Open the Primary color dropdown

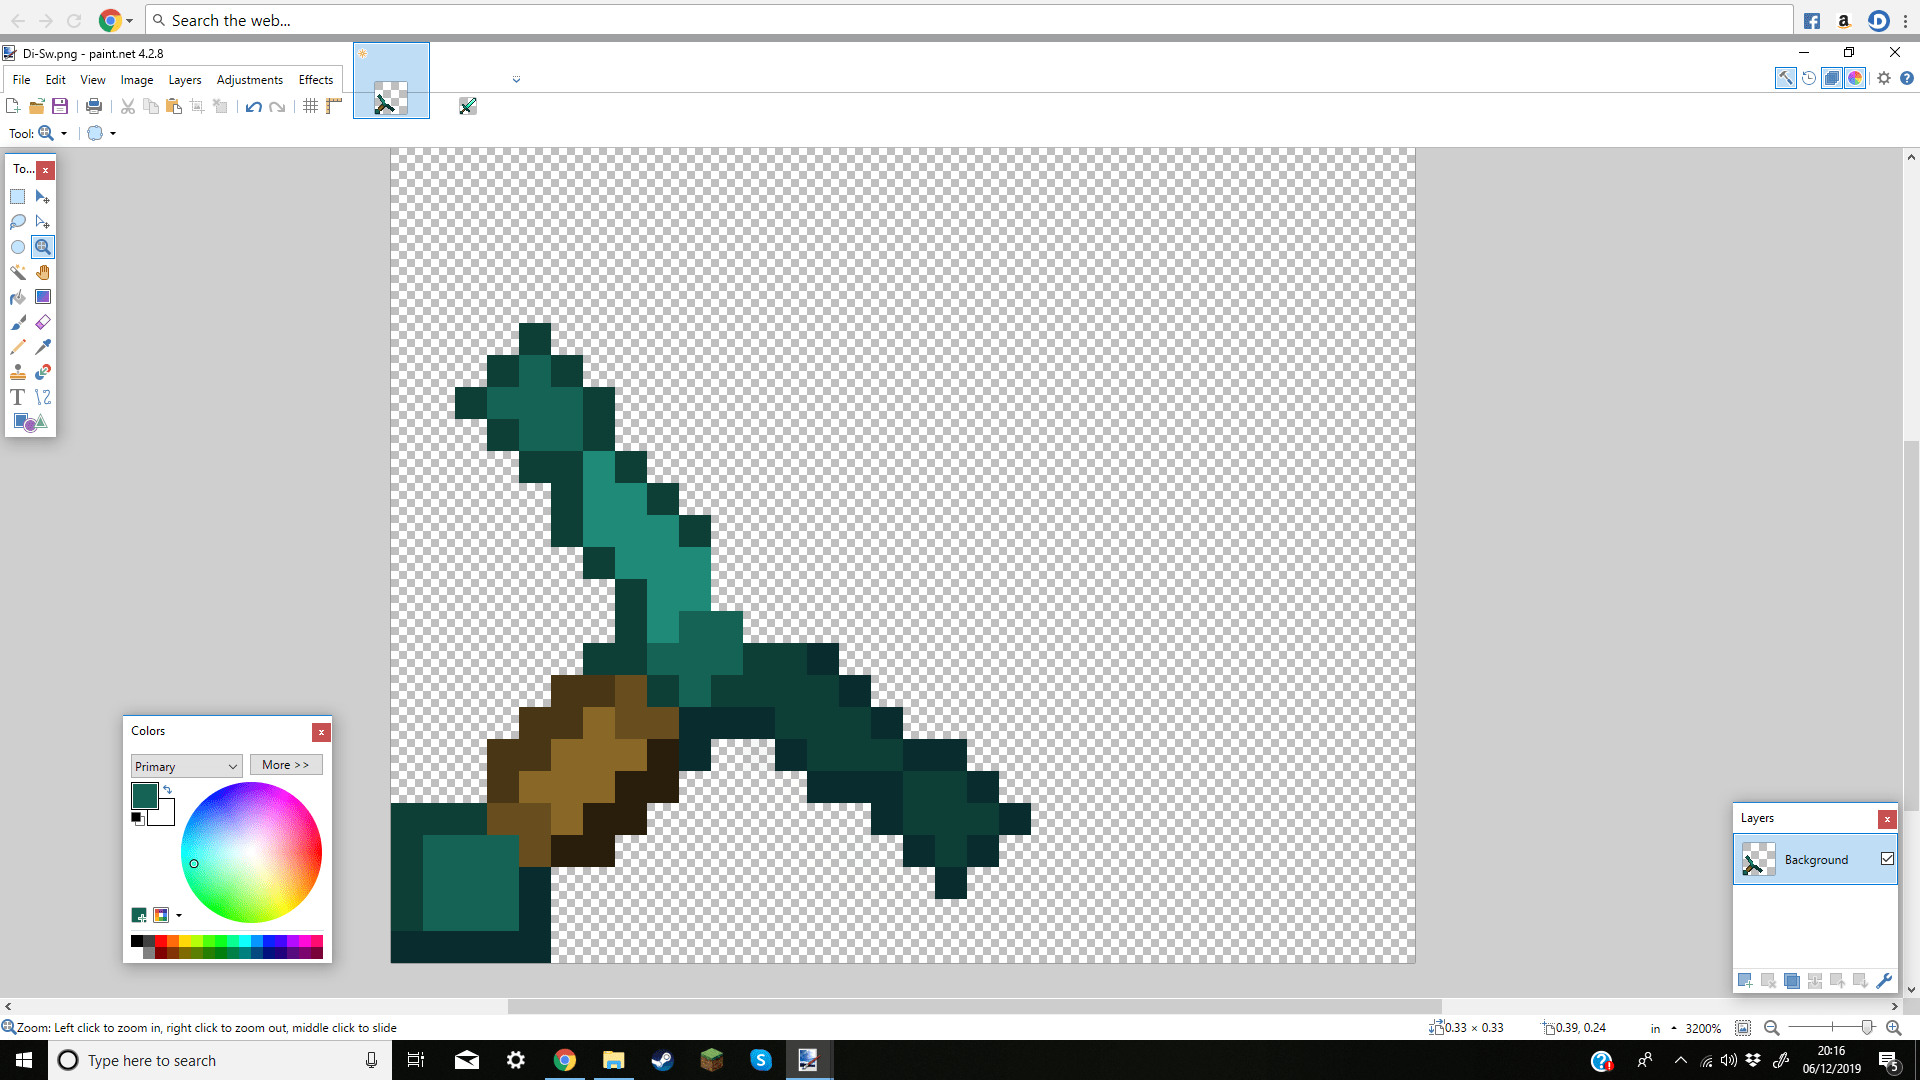[x=186, y=766]
